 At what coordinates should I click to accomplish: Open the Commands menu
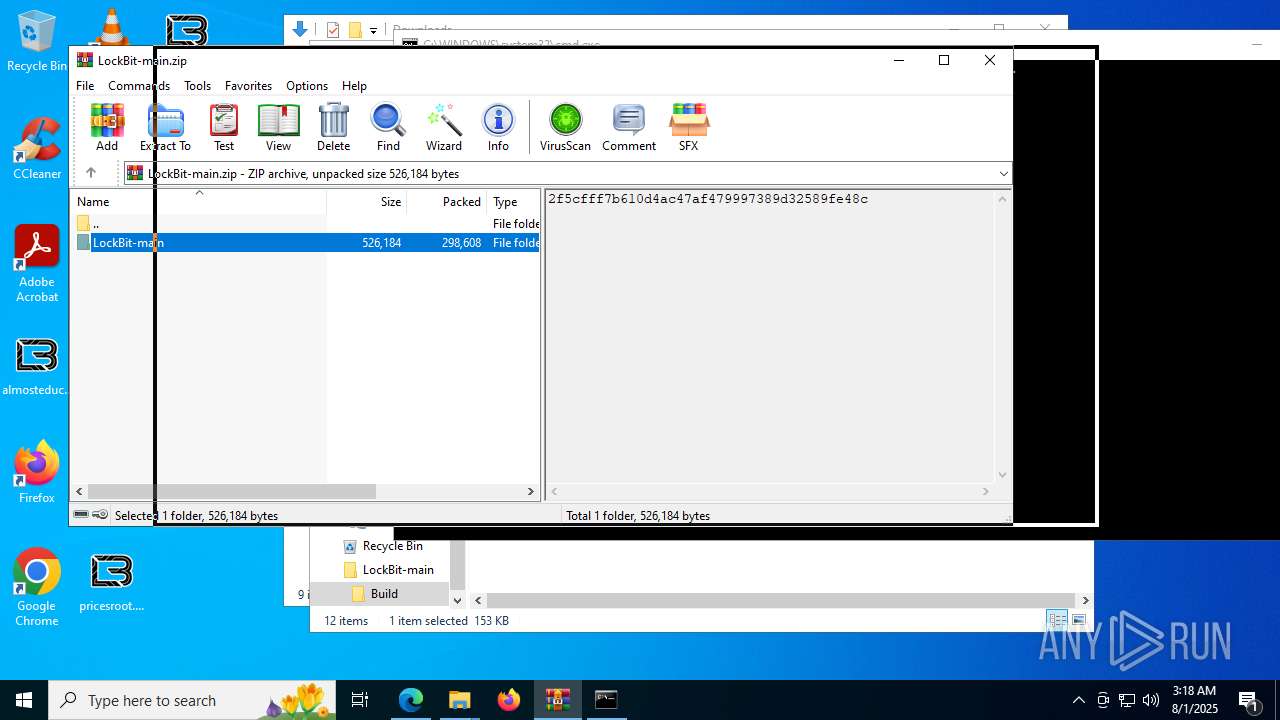point(139,86)
